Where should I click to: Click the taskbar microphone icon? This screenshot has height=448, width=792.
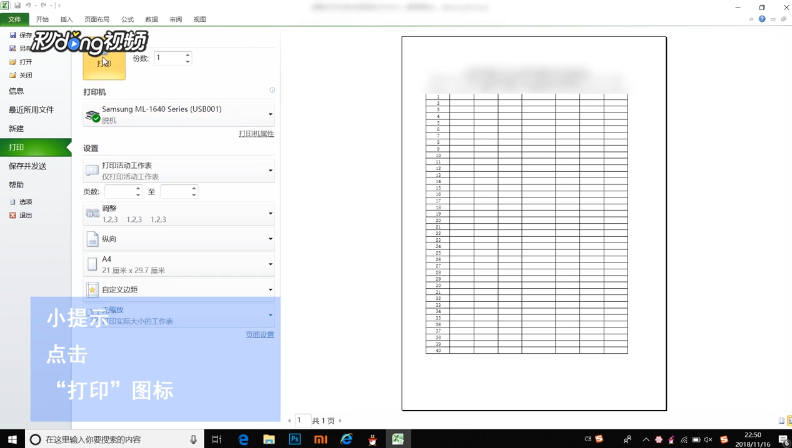pyautogui.click(x=193, y=439)
